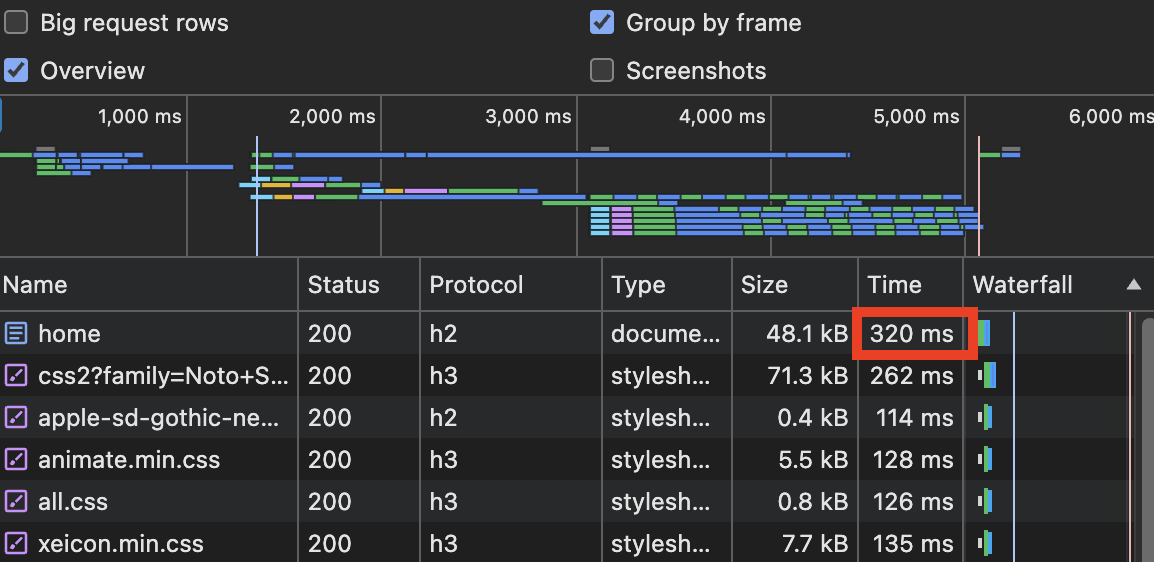This screenshot has width=1154, height=562.
Task: Select the home request row
Action: click(570, 334)
